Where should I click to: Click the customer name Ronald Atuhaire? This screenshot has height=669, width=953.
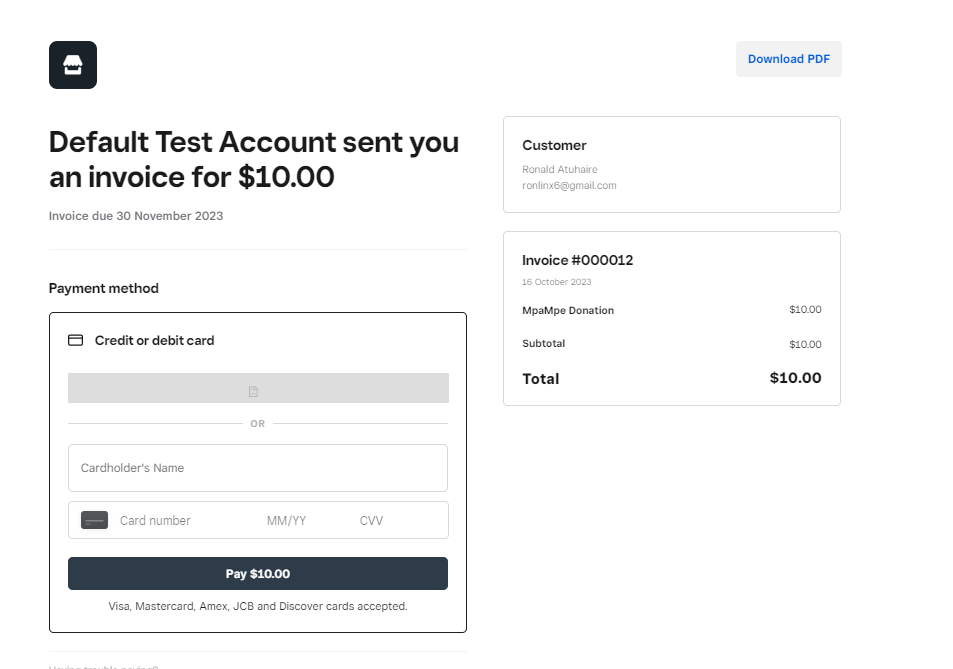pyautogui.click(x=559, y=170)
